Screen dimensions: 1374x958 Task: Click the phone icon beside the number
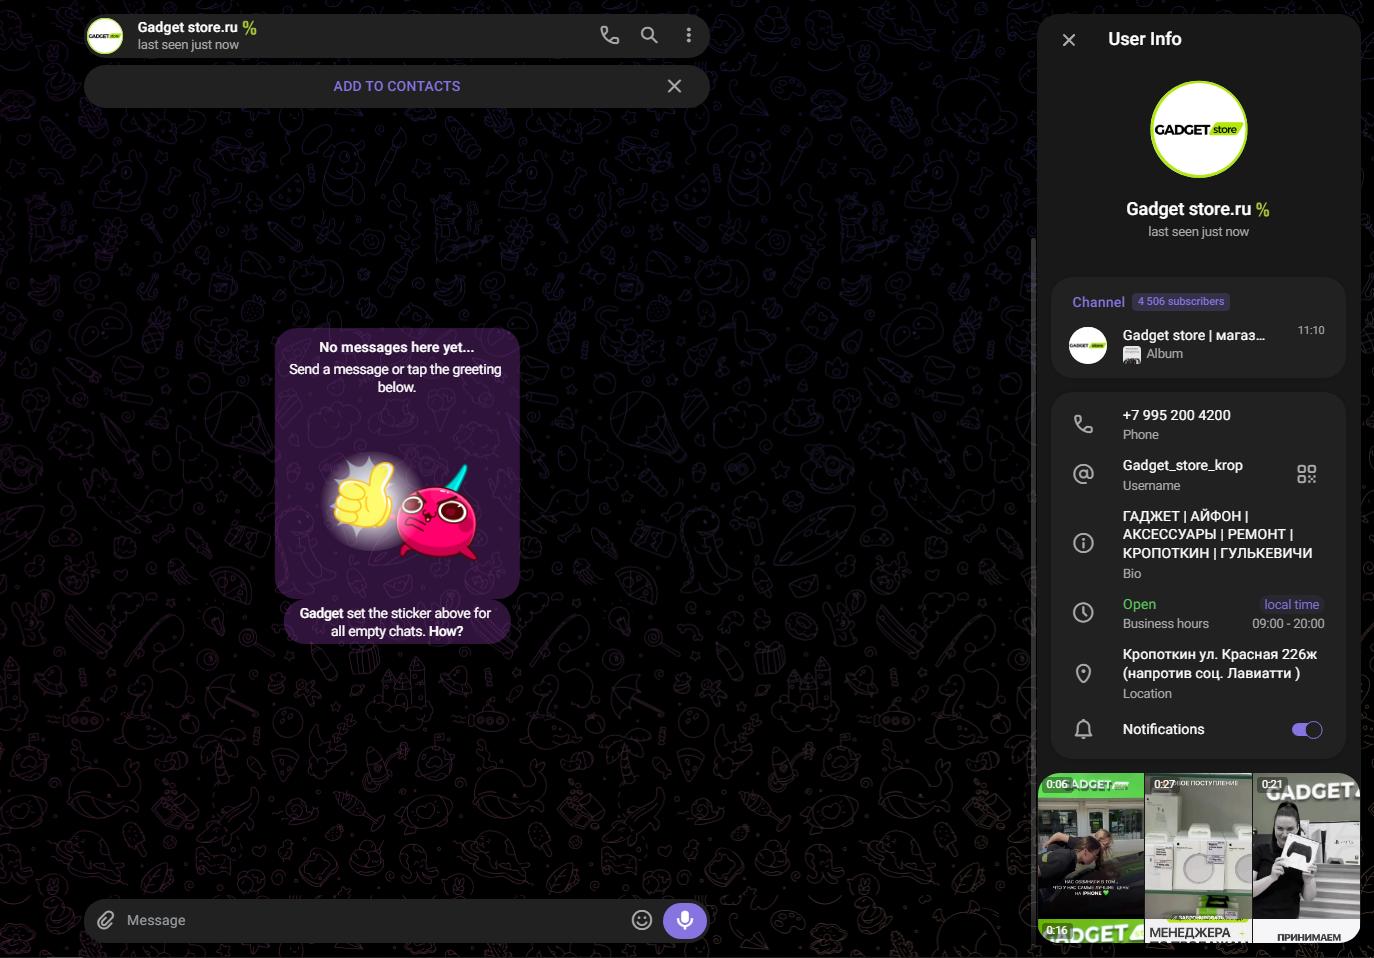click(1083, 424)
